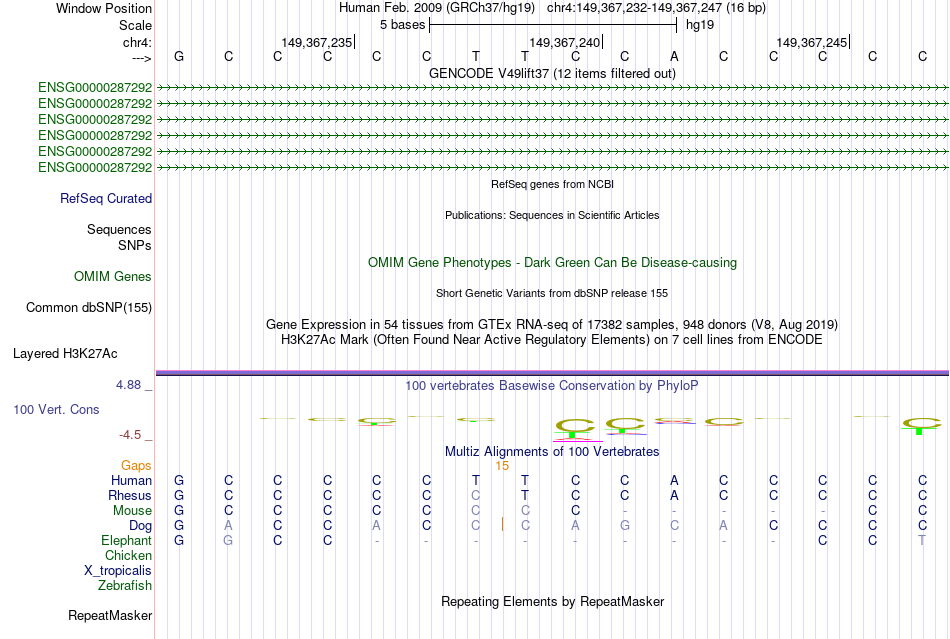Click '100 vertebrates Basewise Conservation by PhyloP' title
This screenshot has height=639, width=950.
point(552,385)
